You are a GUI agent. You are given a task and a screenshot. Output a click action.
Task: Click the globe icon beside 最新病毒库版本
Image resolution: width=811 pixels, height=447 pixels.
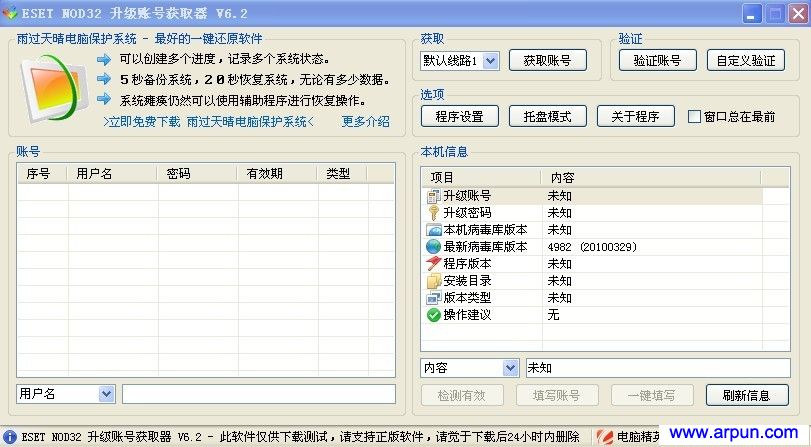[433, 247]
